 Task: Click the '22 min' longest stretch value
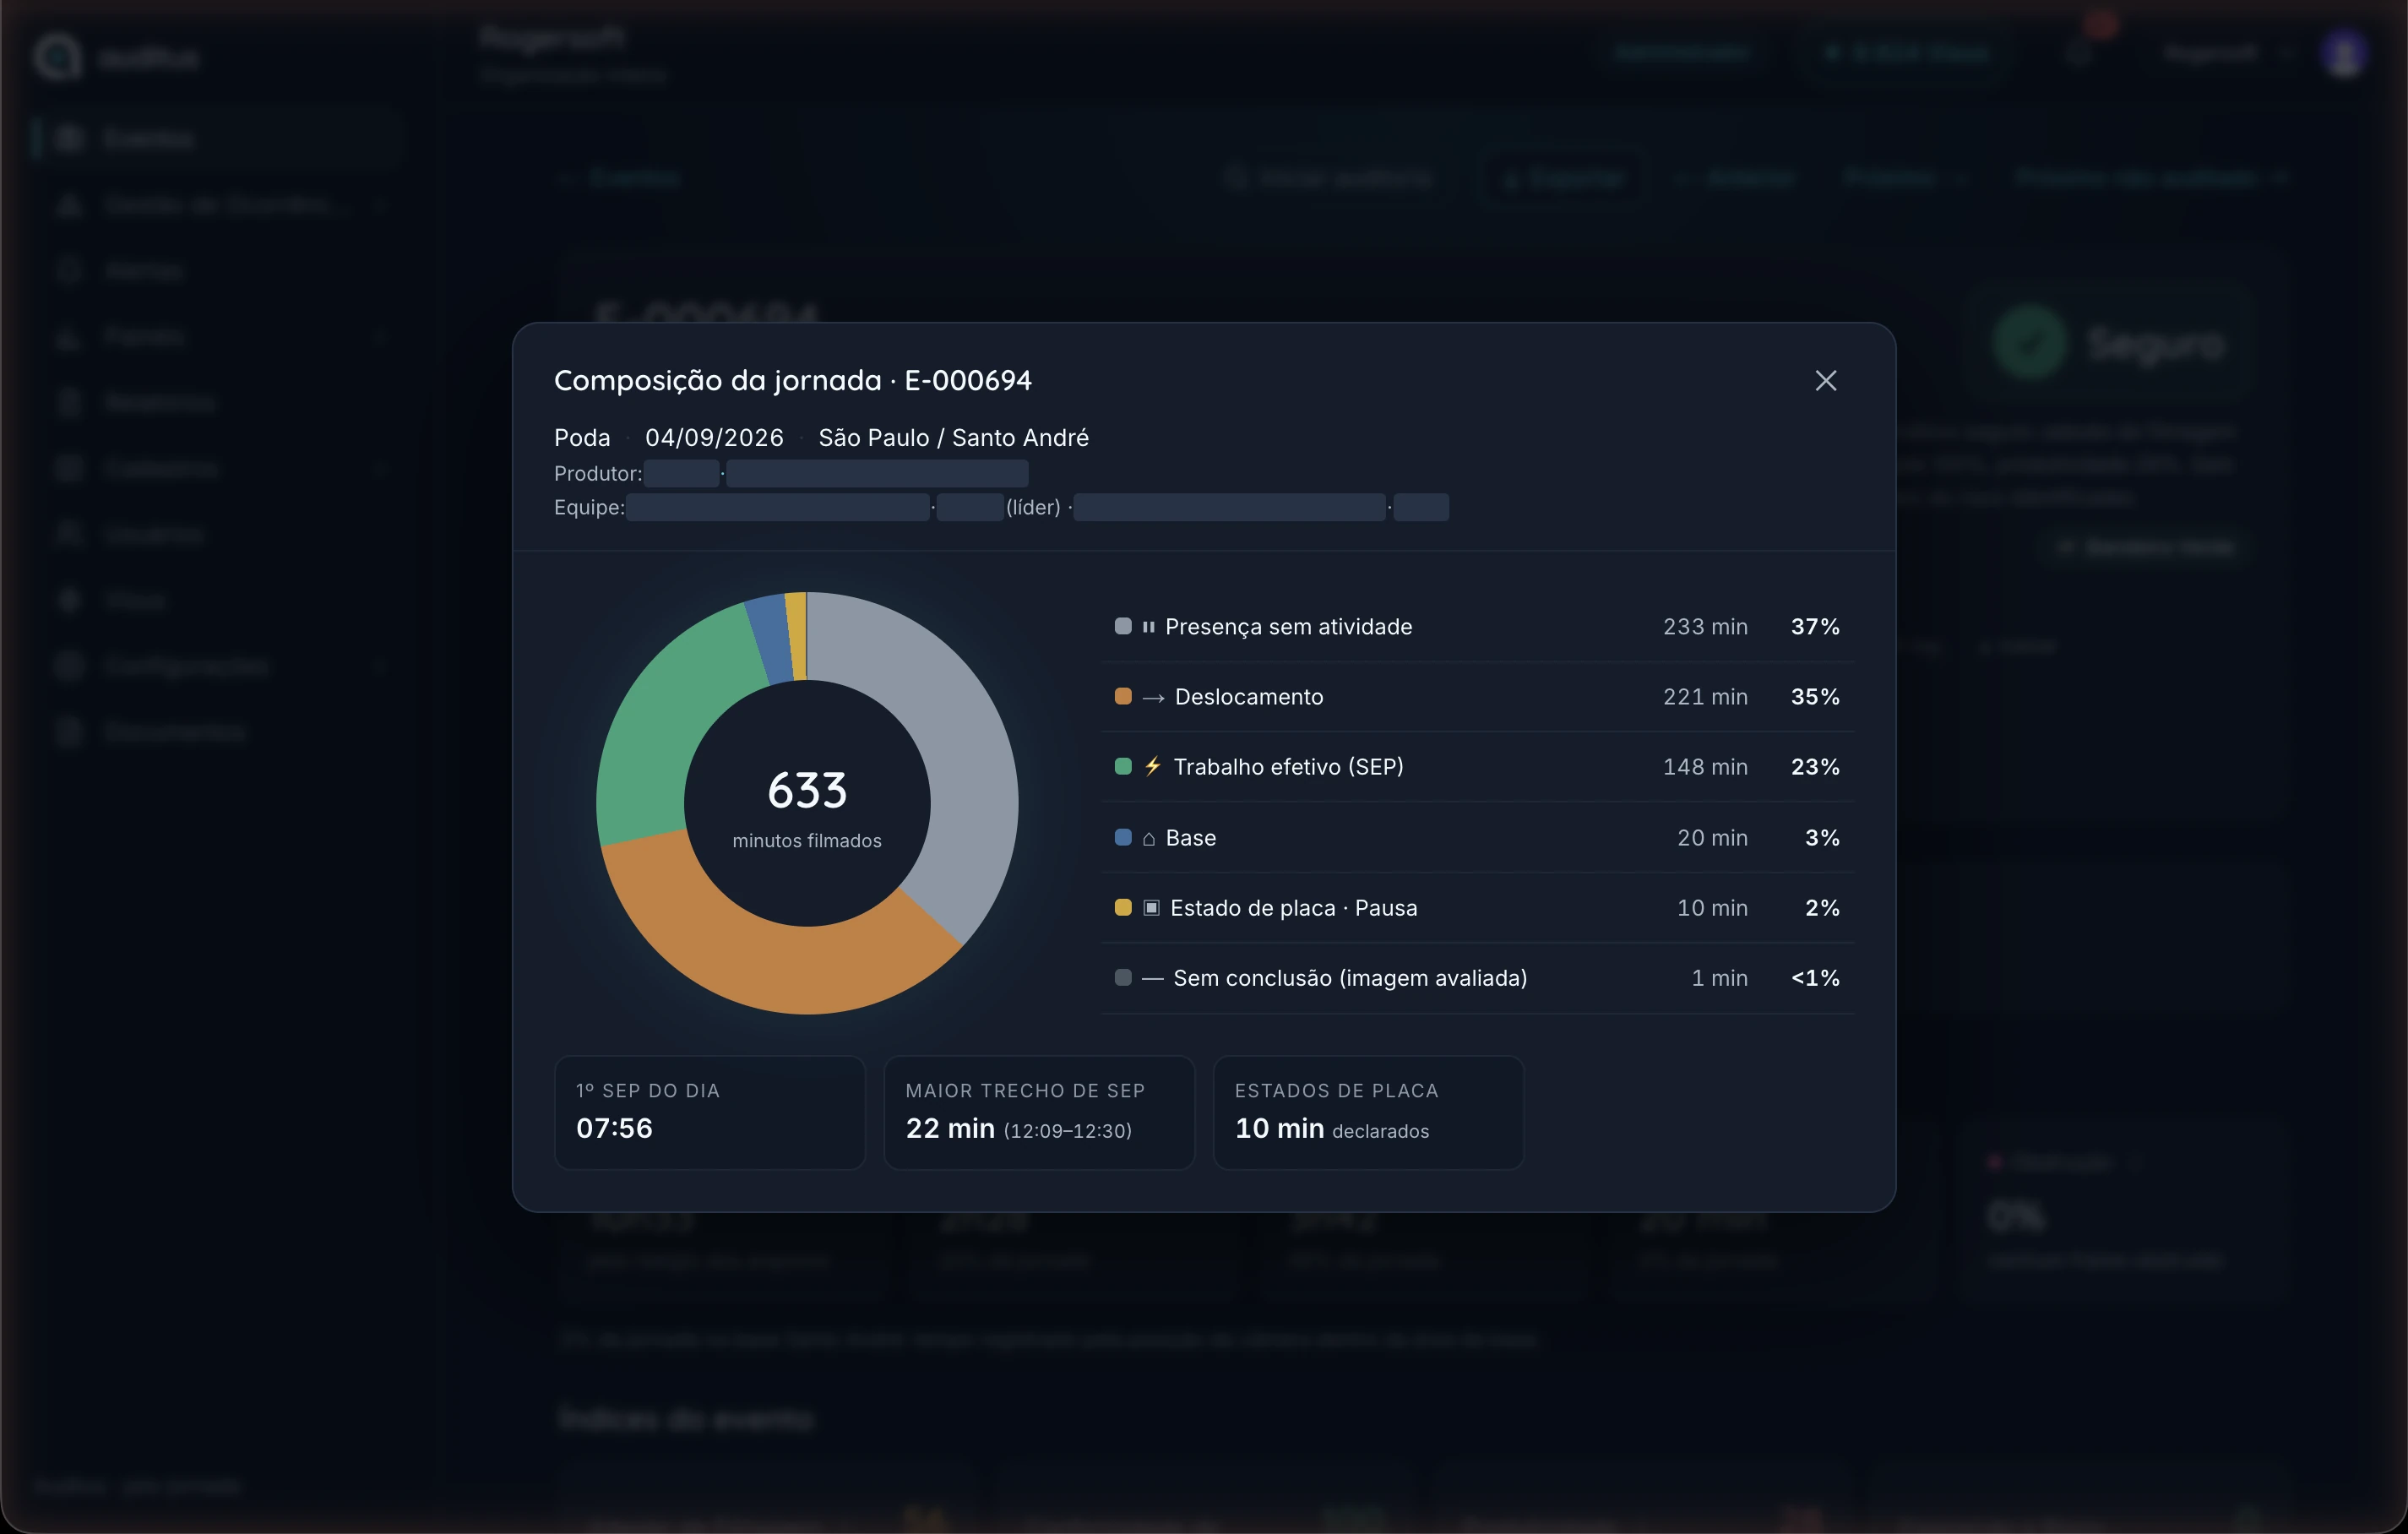click(950, 1129)
